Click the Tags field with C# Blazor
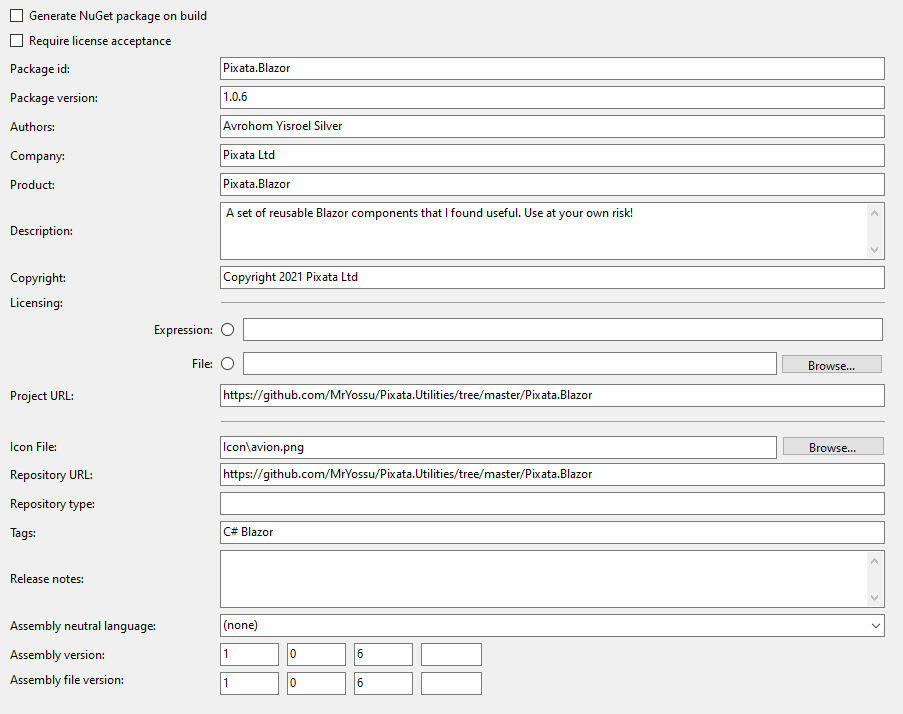 point(552,533)
